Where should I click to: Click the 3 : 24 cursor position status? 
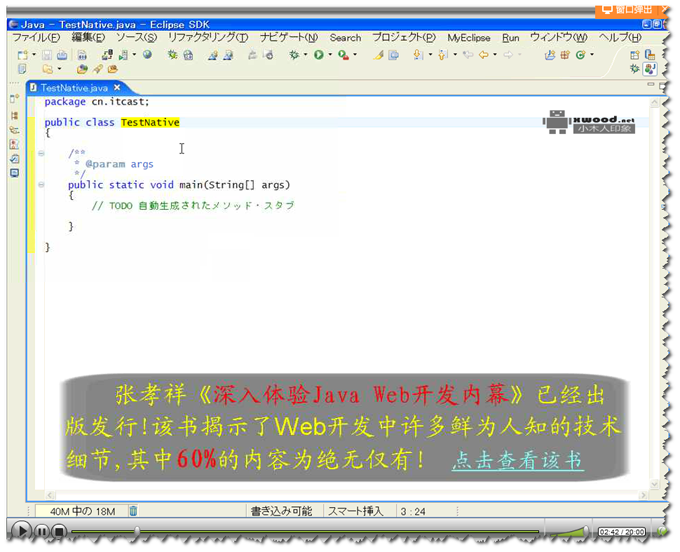click(x=413, y=512)
